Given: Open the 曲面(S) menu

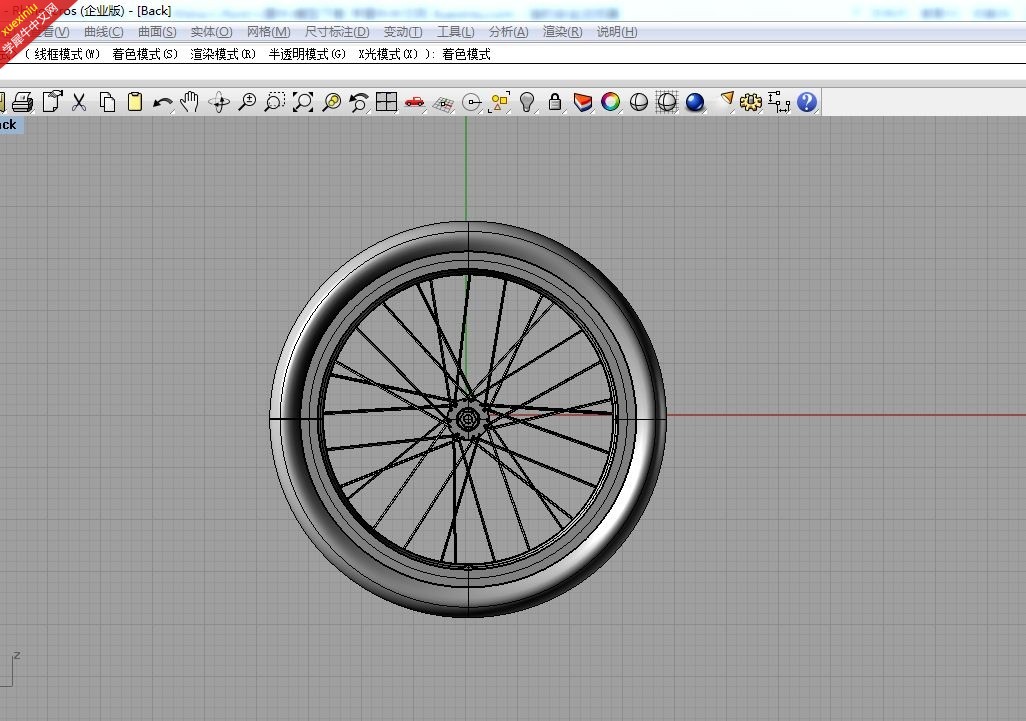Looking at the screenshot, I should pos(157,31).
